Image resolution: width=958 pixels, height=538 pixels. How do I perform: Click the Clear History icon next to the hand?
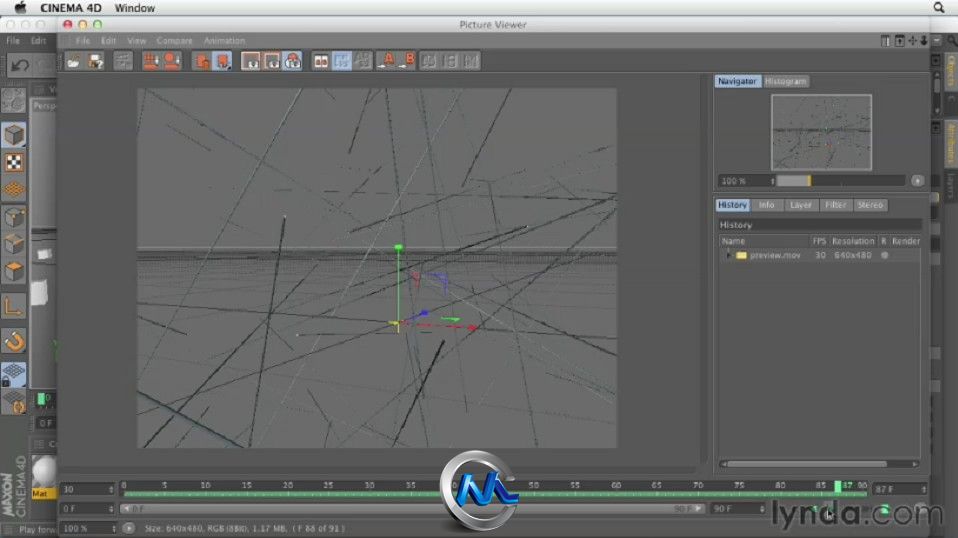pos(172,61)
